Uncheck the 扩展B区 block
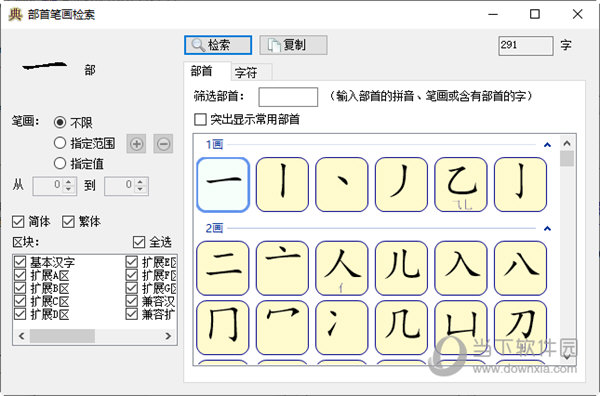The height and width of the screenshot is (396, 600). point(20,288)
